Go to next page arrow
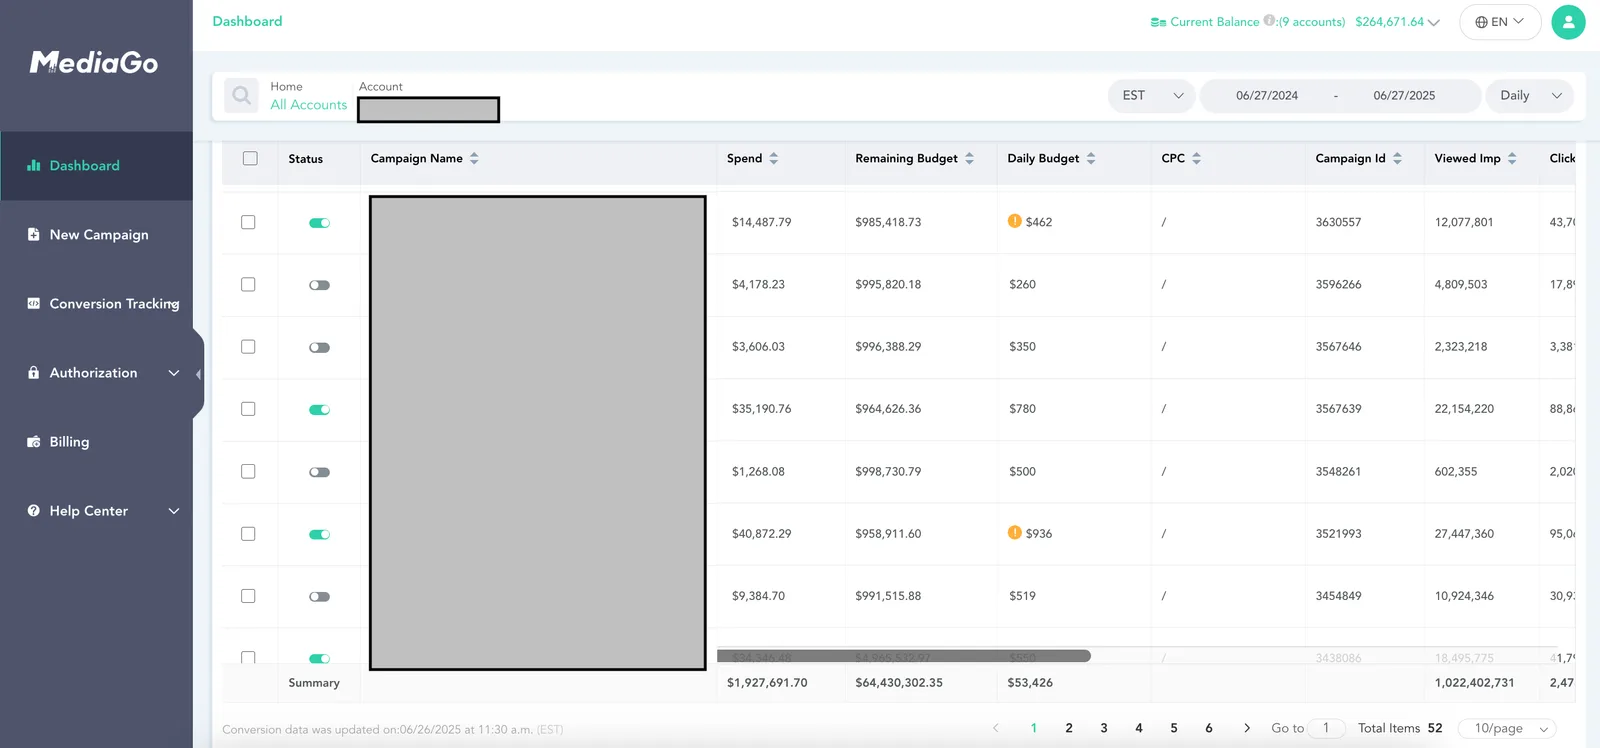This screenshot has height=748, width=1600. point(1246,728)
